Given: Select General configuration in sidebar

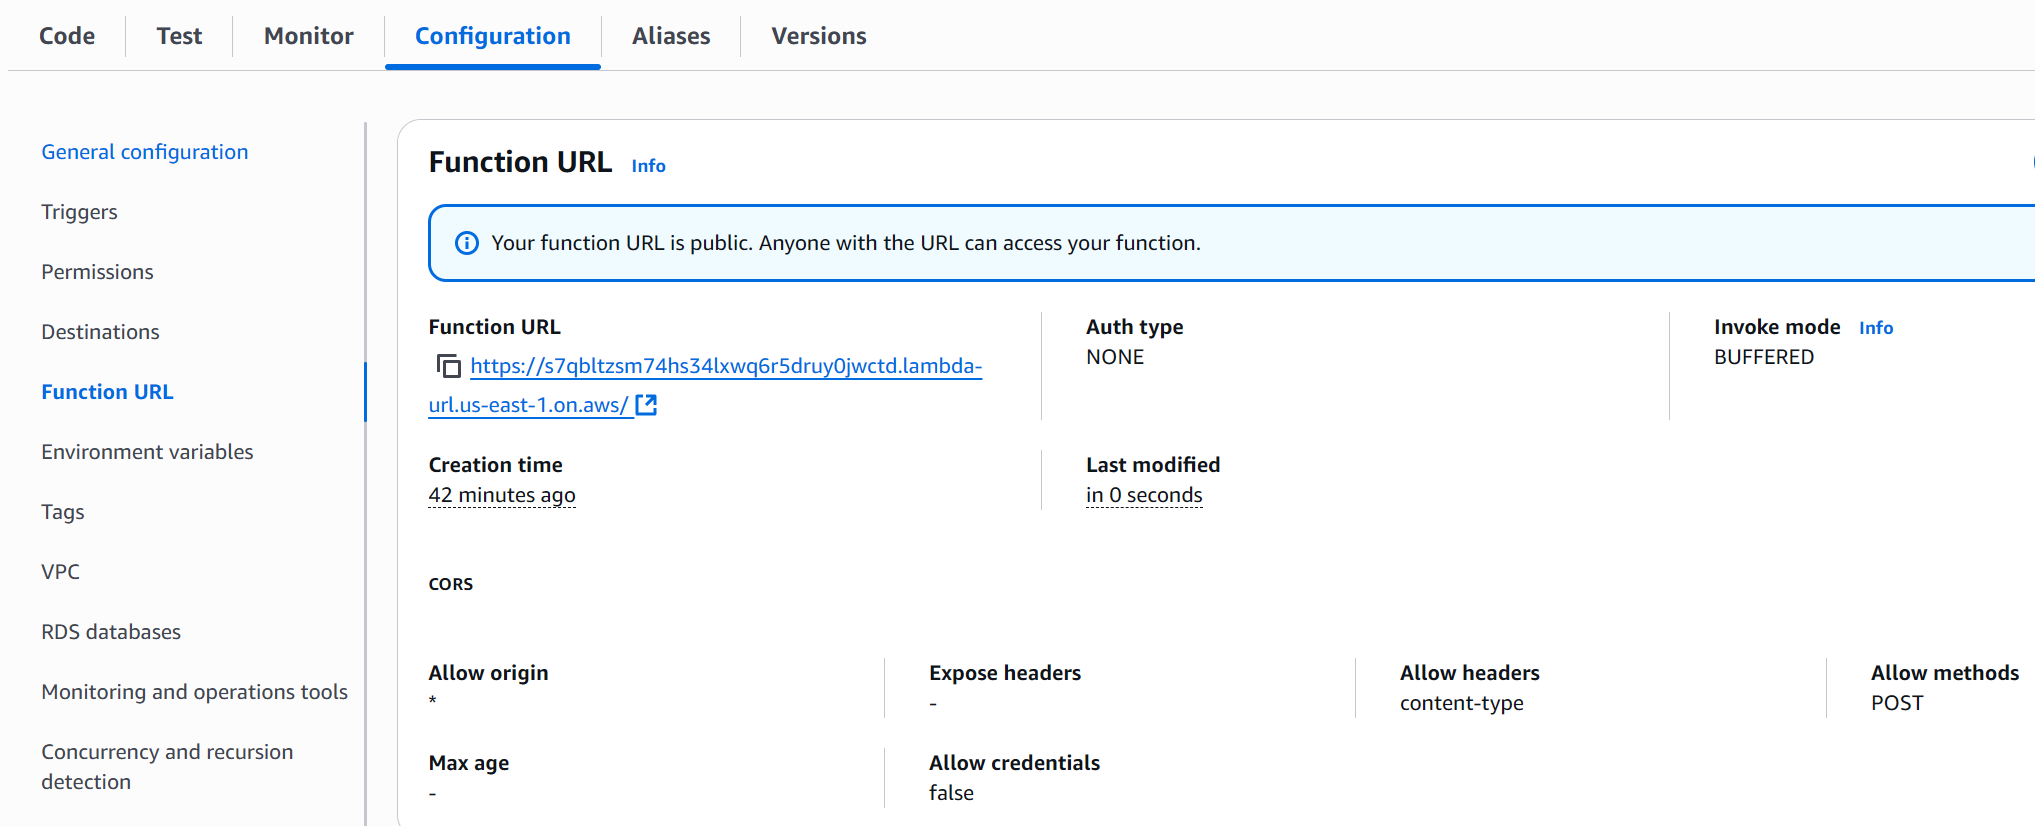Looking at the screenshot, I should (144, 152).
